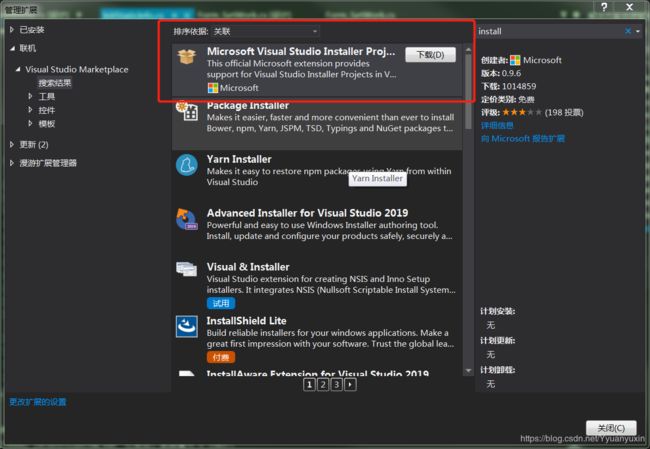Screen dimensions: 650x449
Task: Expand the 更新 (2) node
Action: pos(12,144)
